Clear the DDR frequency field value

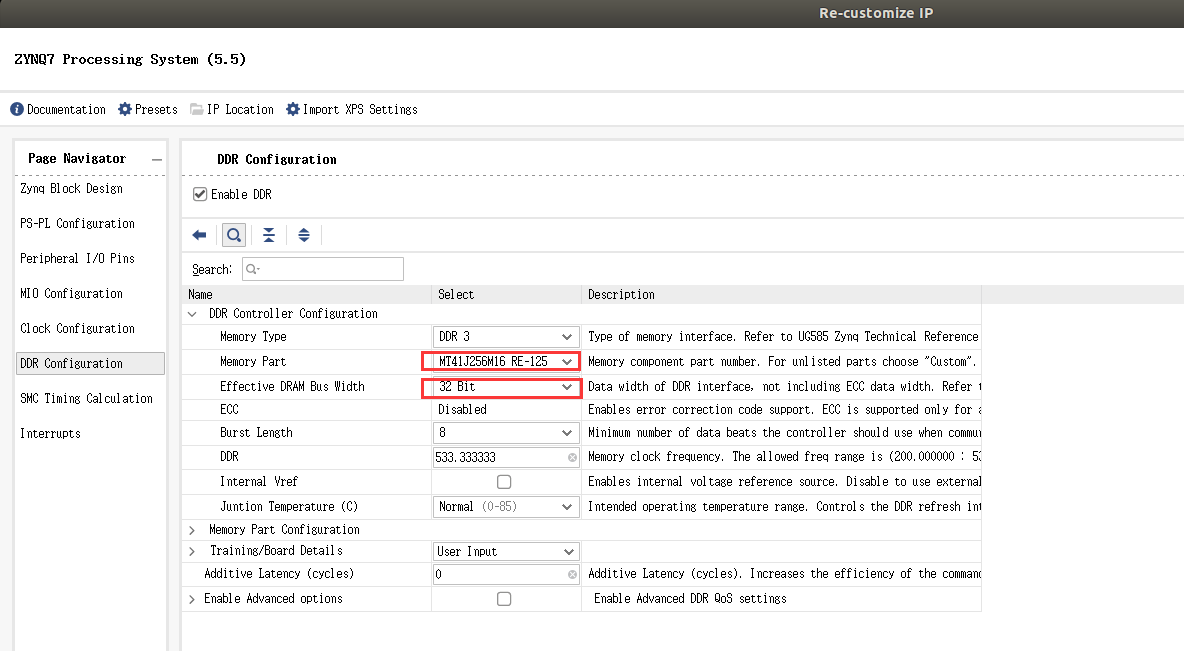coord(572,458)
